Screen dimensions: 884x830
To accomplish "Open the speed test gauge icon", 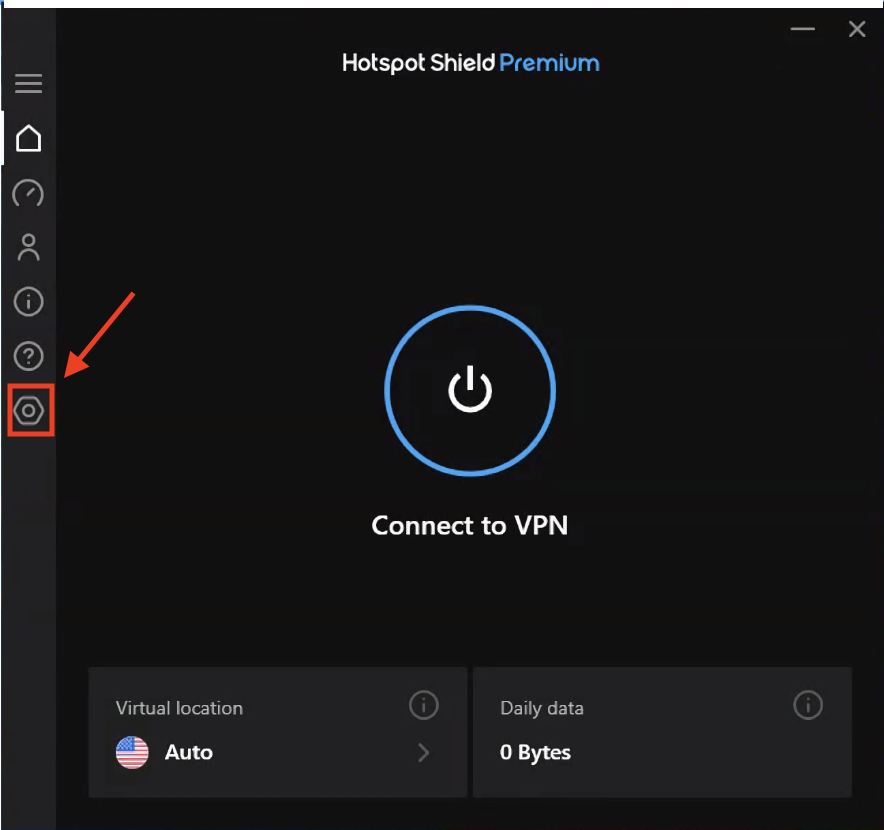I will [x=28, y=193].
